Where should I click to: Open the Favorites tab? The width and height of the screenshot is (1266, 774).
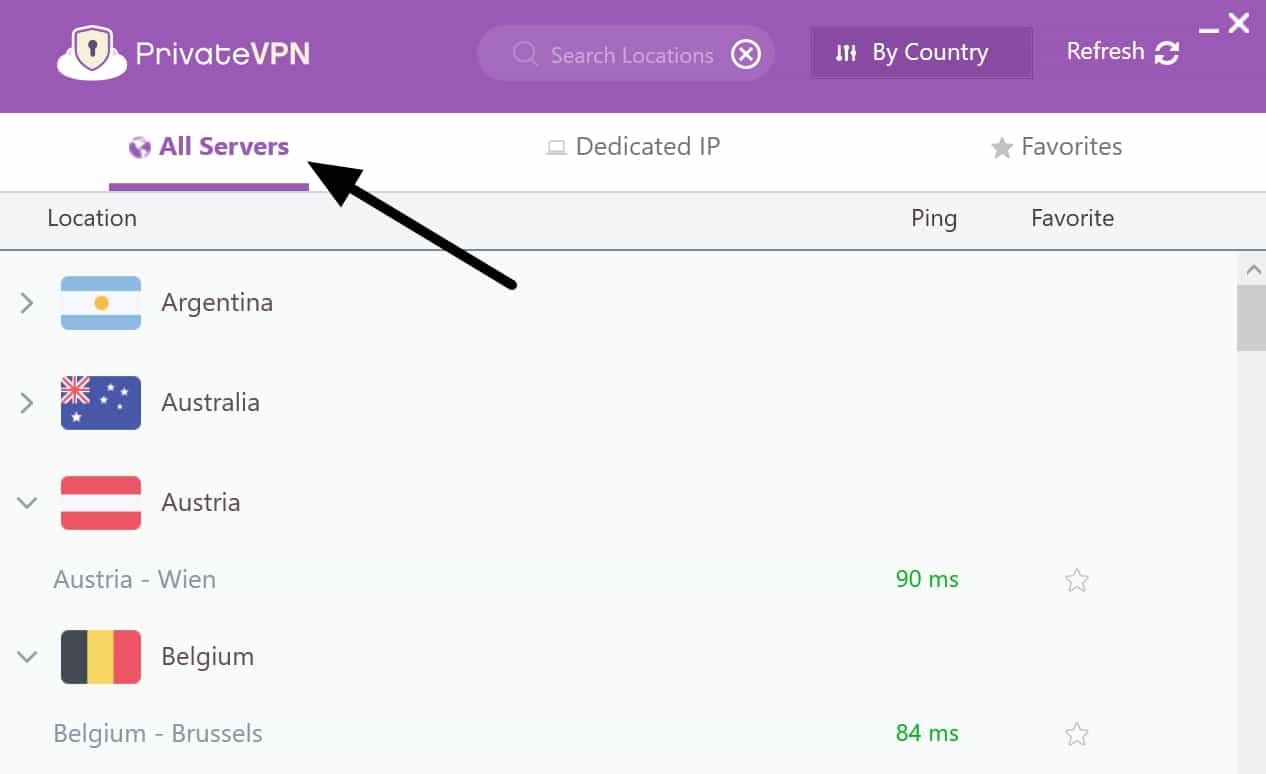point(1057,147)
